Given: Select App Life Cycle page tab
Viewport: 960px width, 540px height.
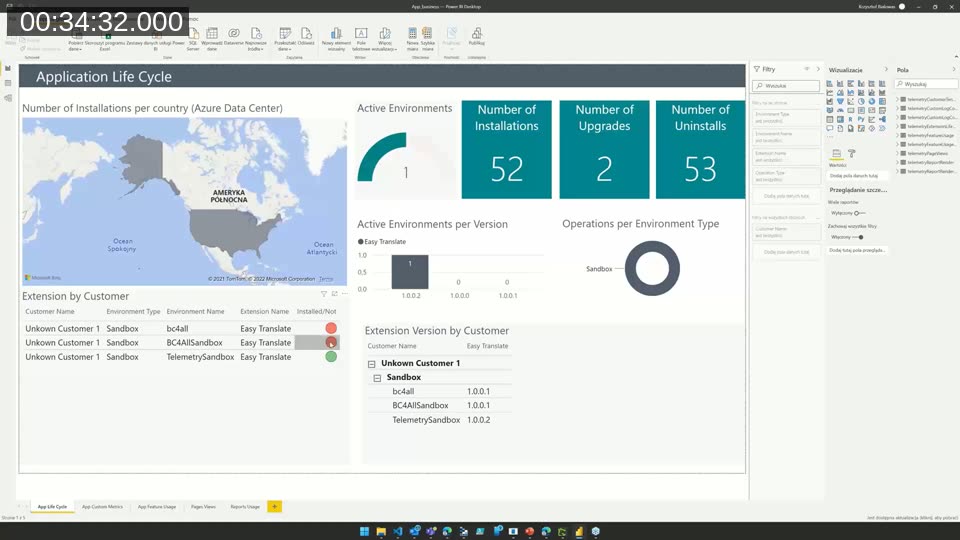Looking at the screenshot, I should [52, 507].
